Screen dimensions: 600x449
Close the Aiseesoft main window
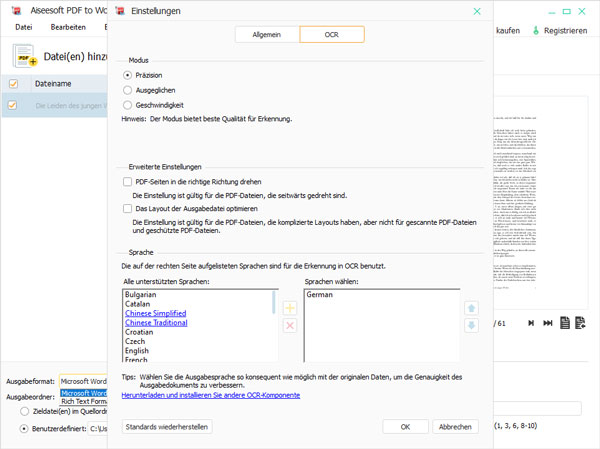pyautogui.click(x=582, y=11)
